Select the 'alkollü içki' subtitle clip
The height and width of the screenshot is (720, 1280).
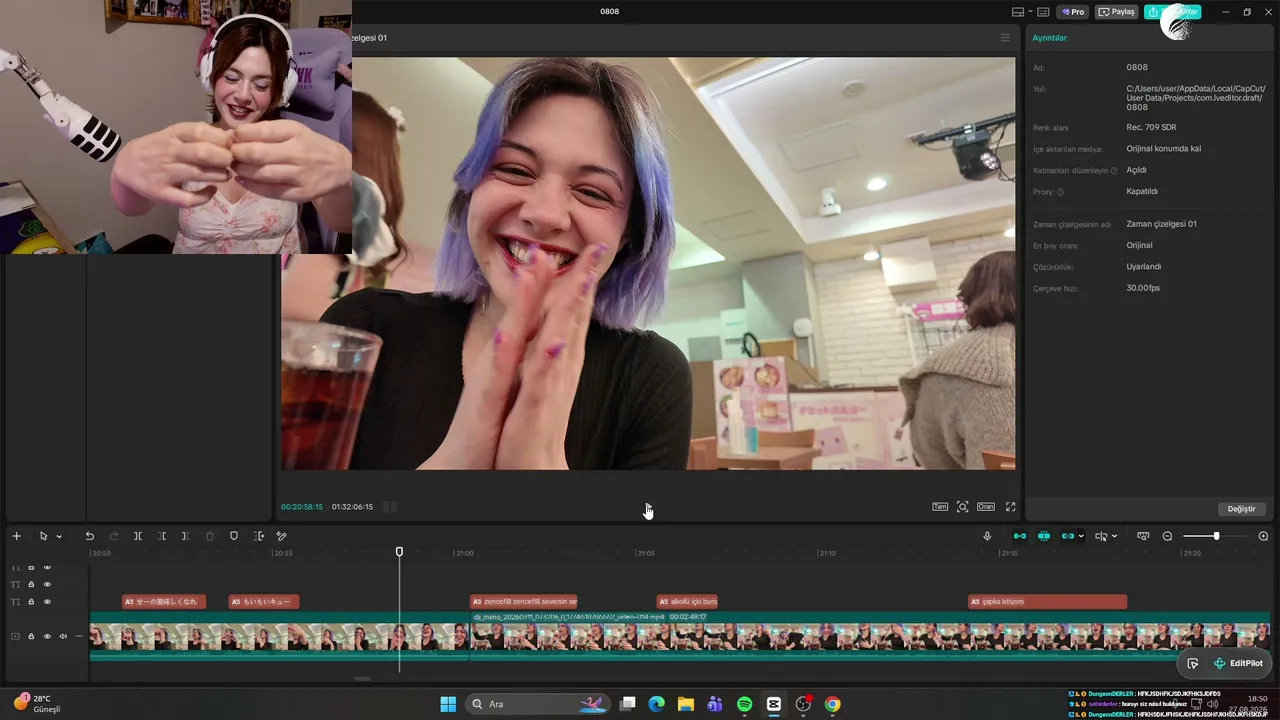[x=687, y=602]
